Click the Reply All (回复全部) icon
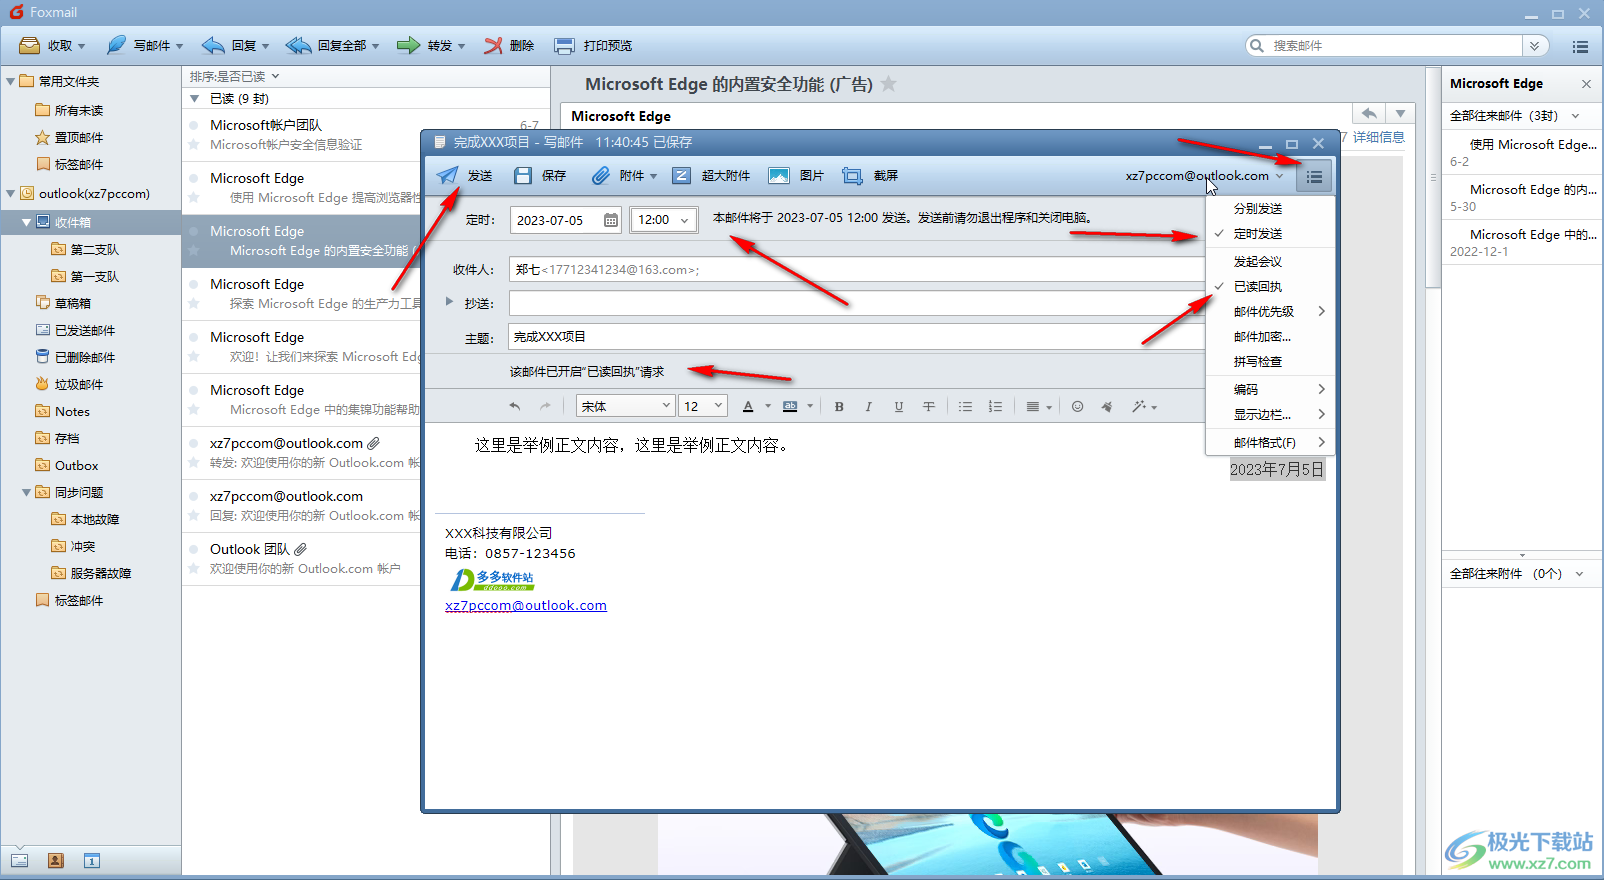Viewport: 1604px width, 880px height. (298, 45)
